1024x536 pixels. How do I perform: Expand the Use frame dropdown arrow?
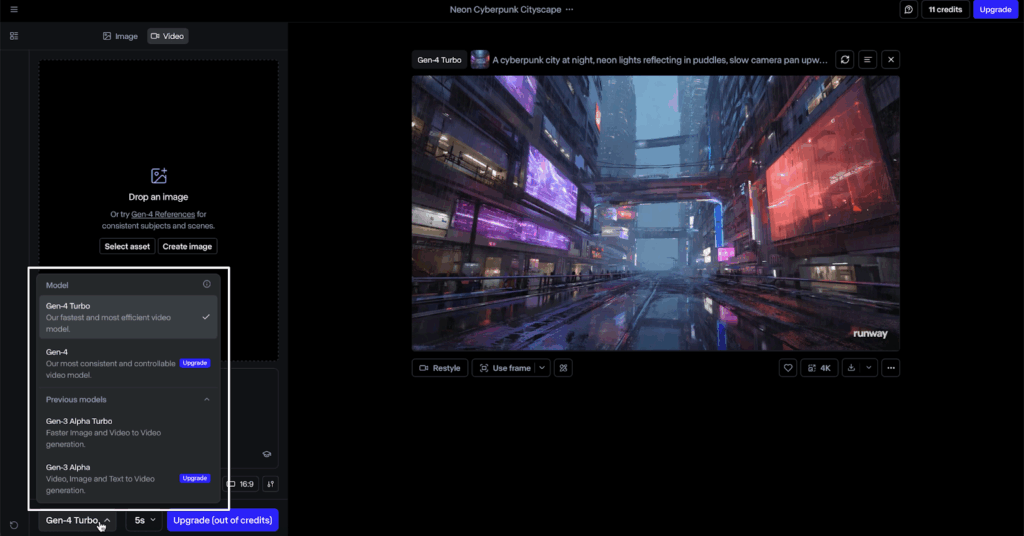(x=542, y=368)
